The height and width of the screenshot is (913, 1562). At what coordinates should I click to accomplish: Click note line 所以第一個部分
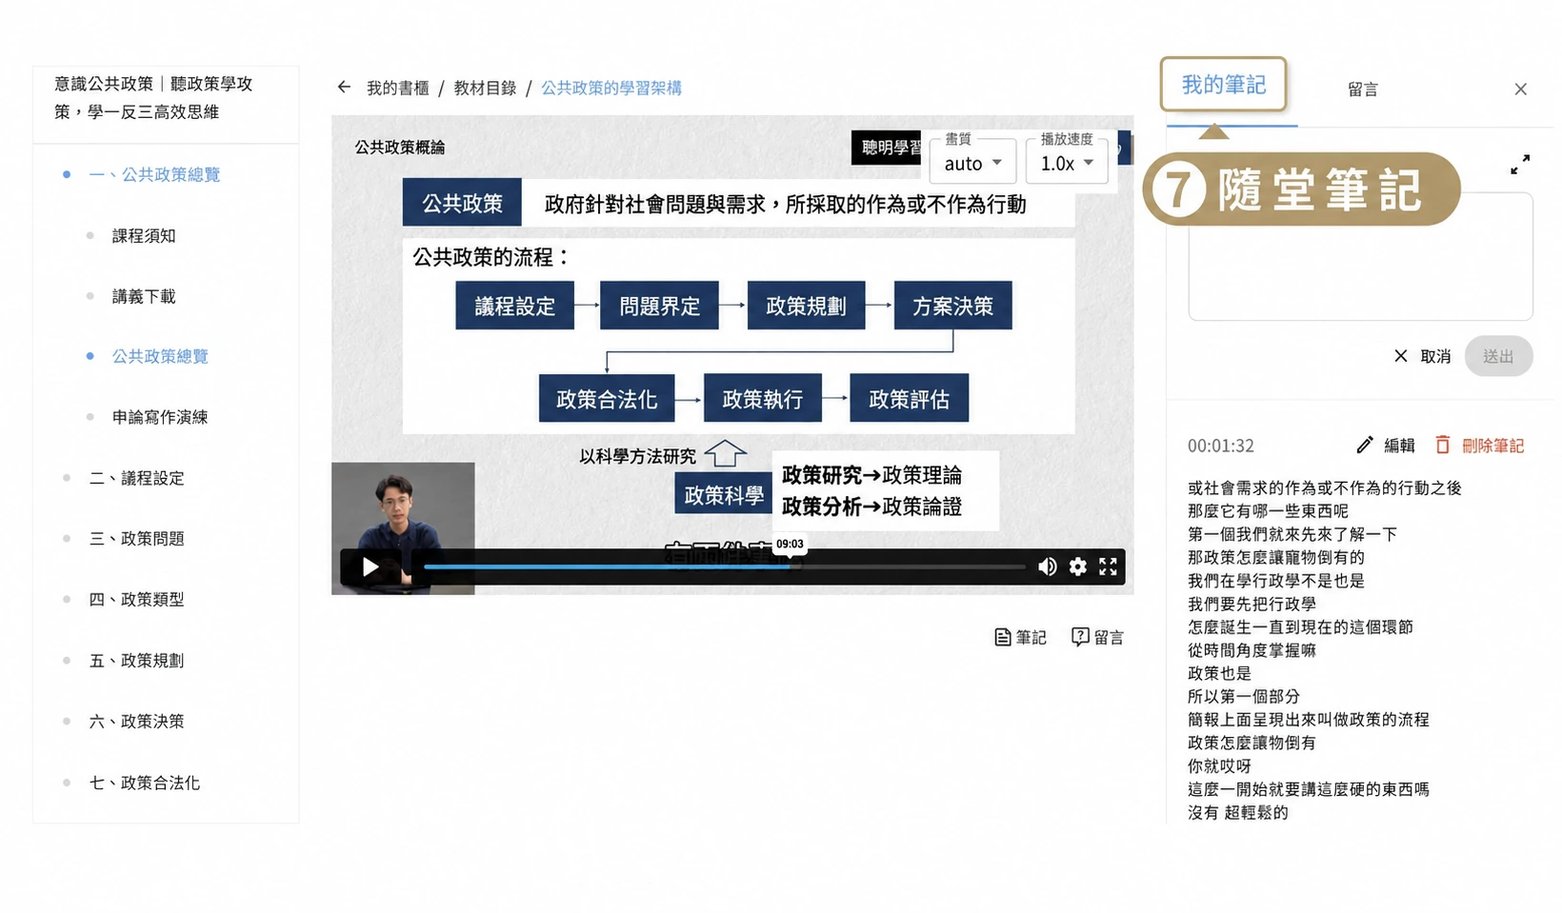click(x=1244, y=696)
